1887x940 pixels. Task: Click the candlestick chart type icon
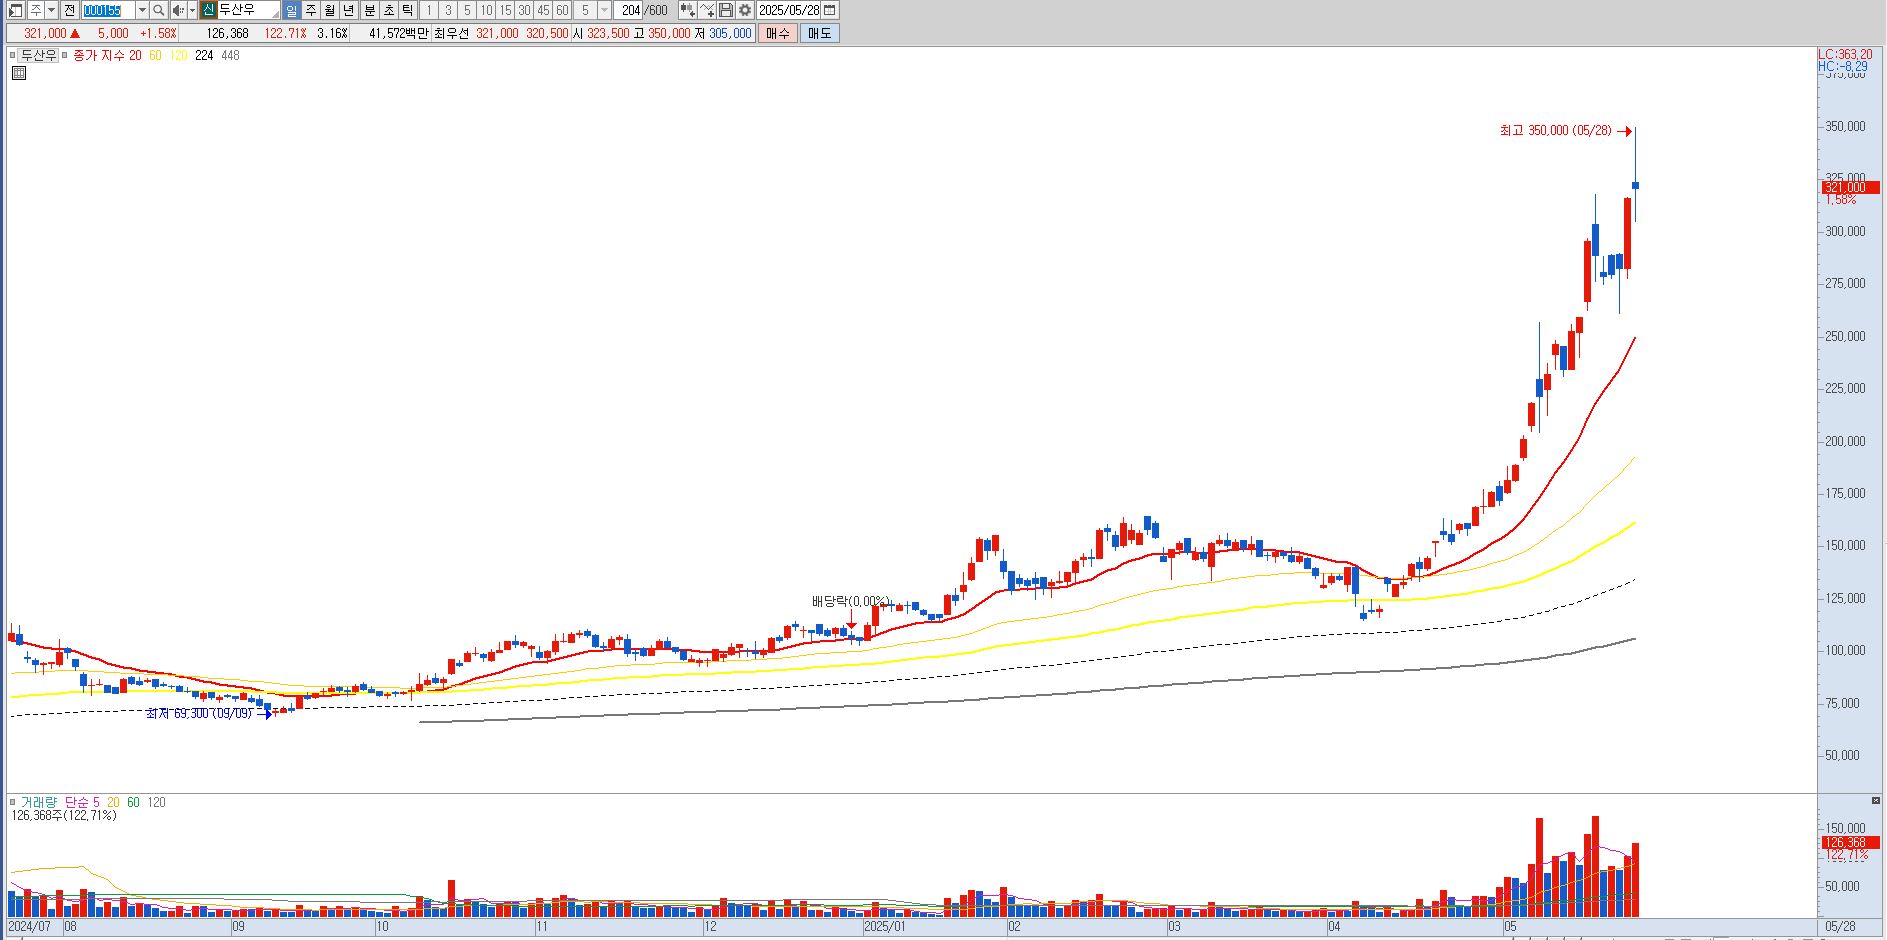[687, 10]
